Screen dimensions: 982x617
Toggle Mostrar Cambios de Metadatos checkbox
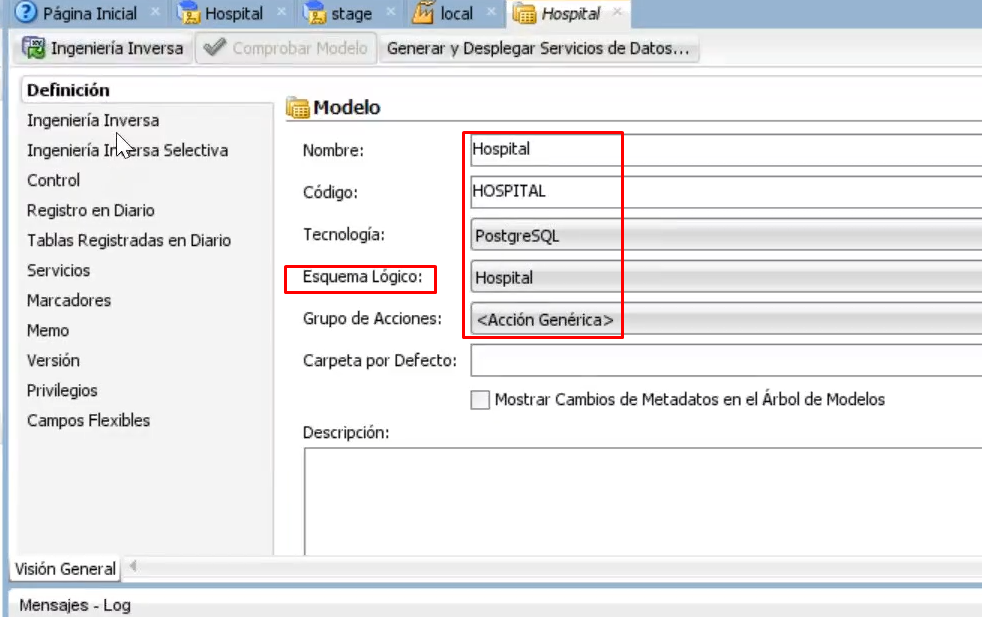(480, 400)
